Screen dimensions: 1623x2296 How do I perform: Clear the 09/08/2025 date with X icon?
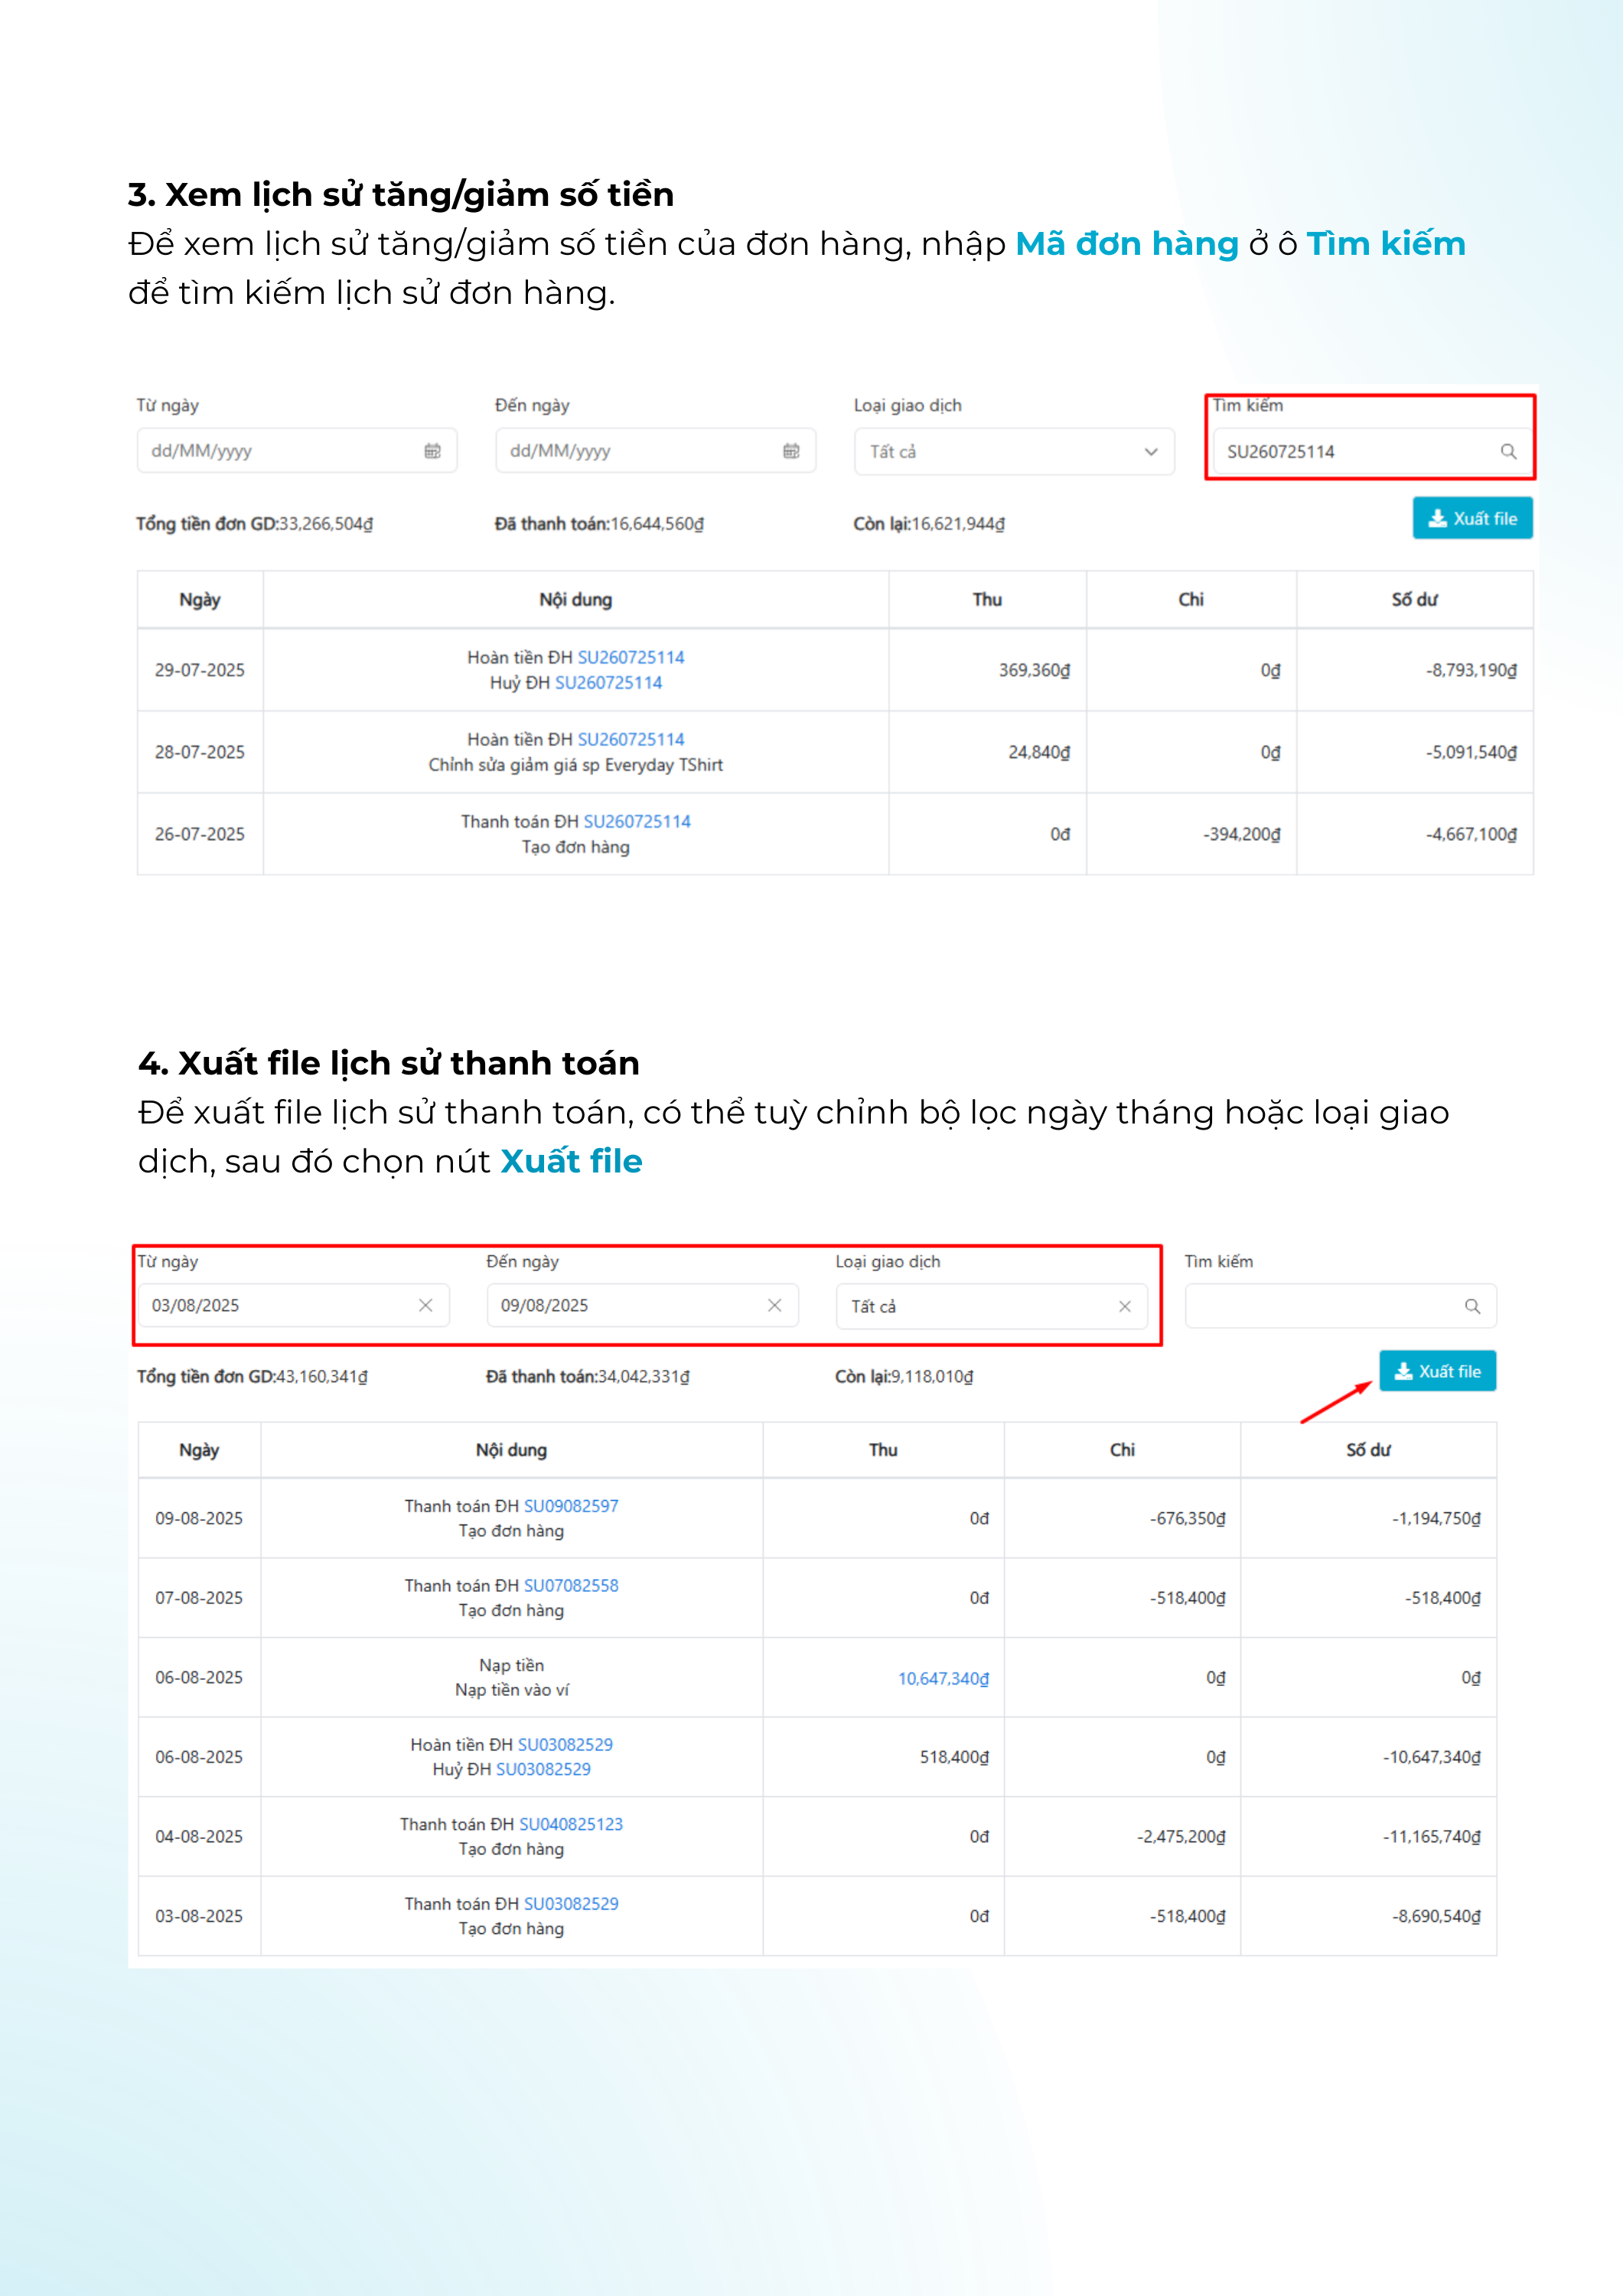(774, 1305)
